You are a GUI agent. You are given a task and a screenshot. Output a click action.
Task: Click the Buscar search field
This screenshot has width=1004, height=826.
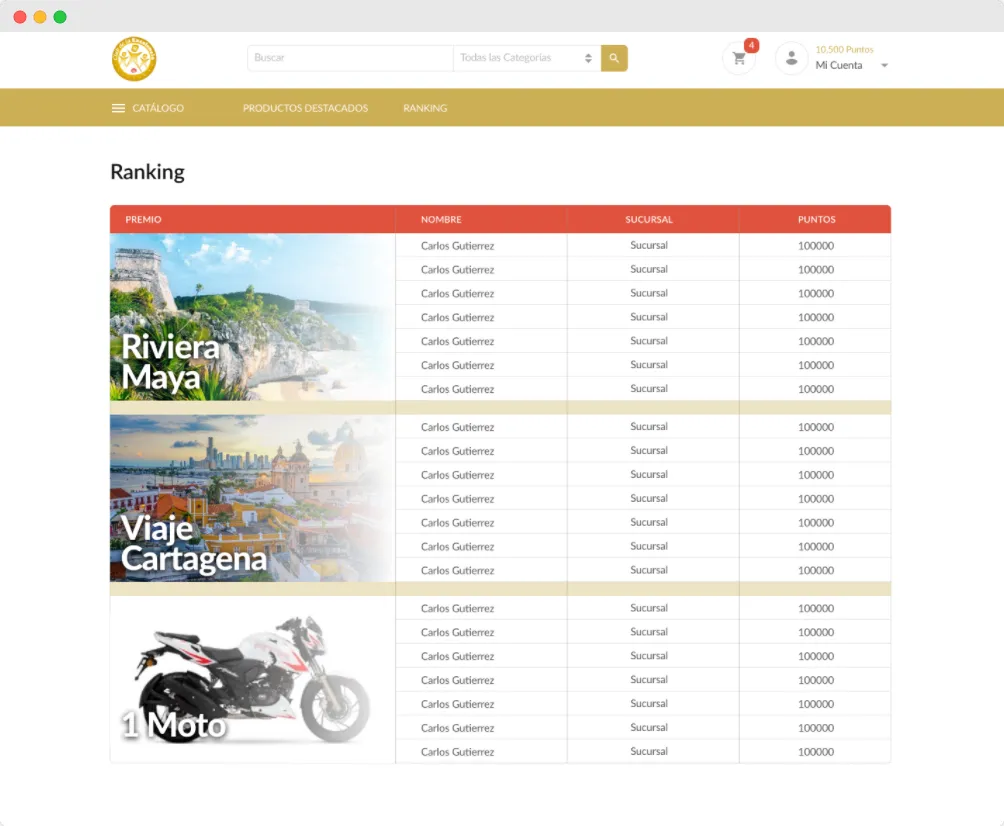click(x=350, y=58)
